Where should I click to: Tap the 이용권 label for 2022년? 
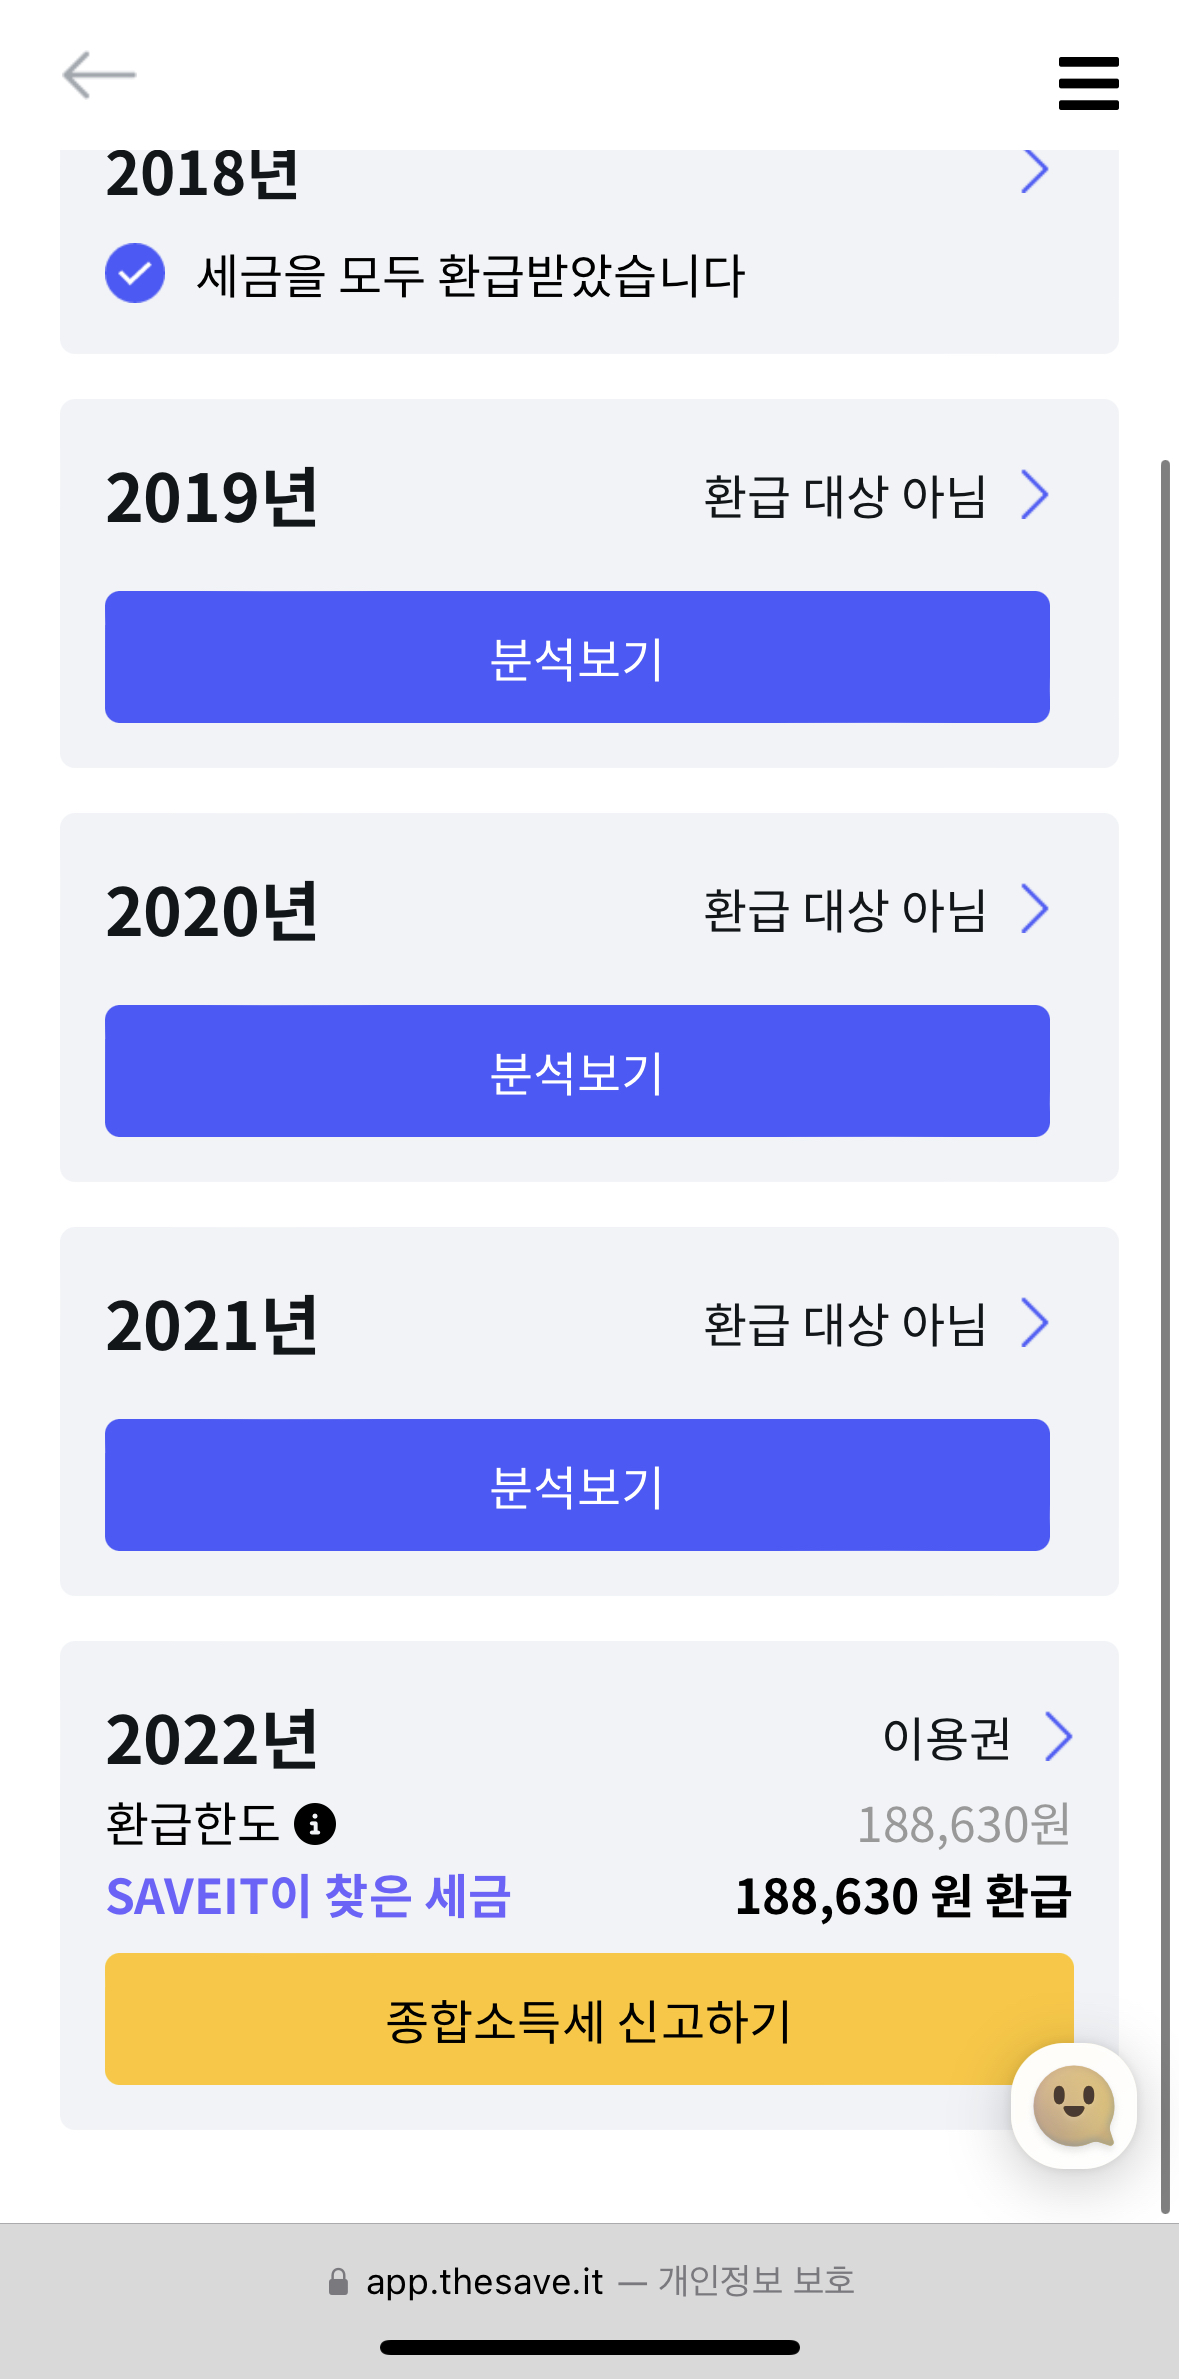pos(946,1738)
